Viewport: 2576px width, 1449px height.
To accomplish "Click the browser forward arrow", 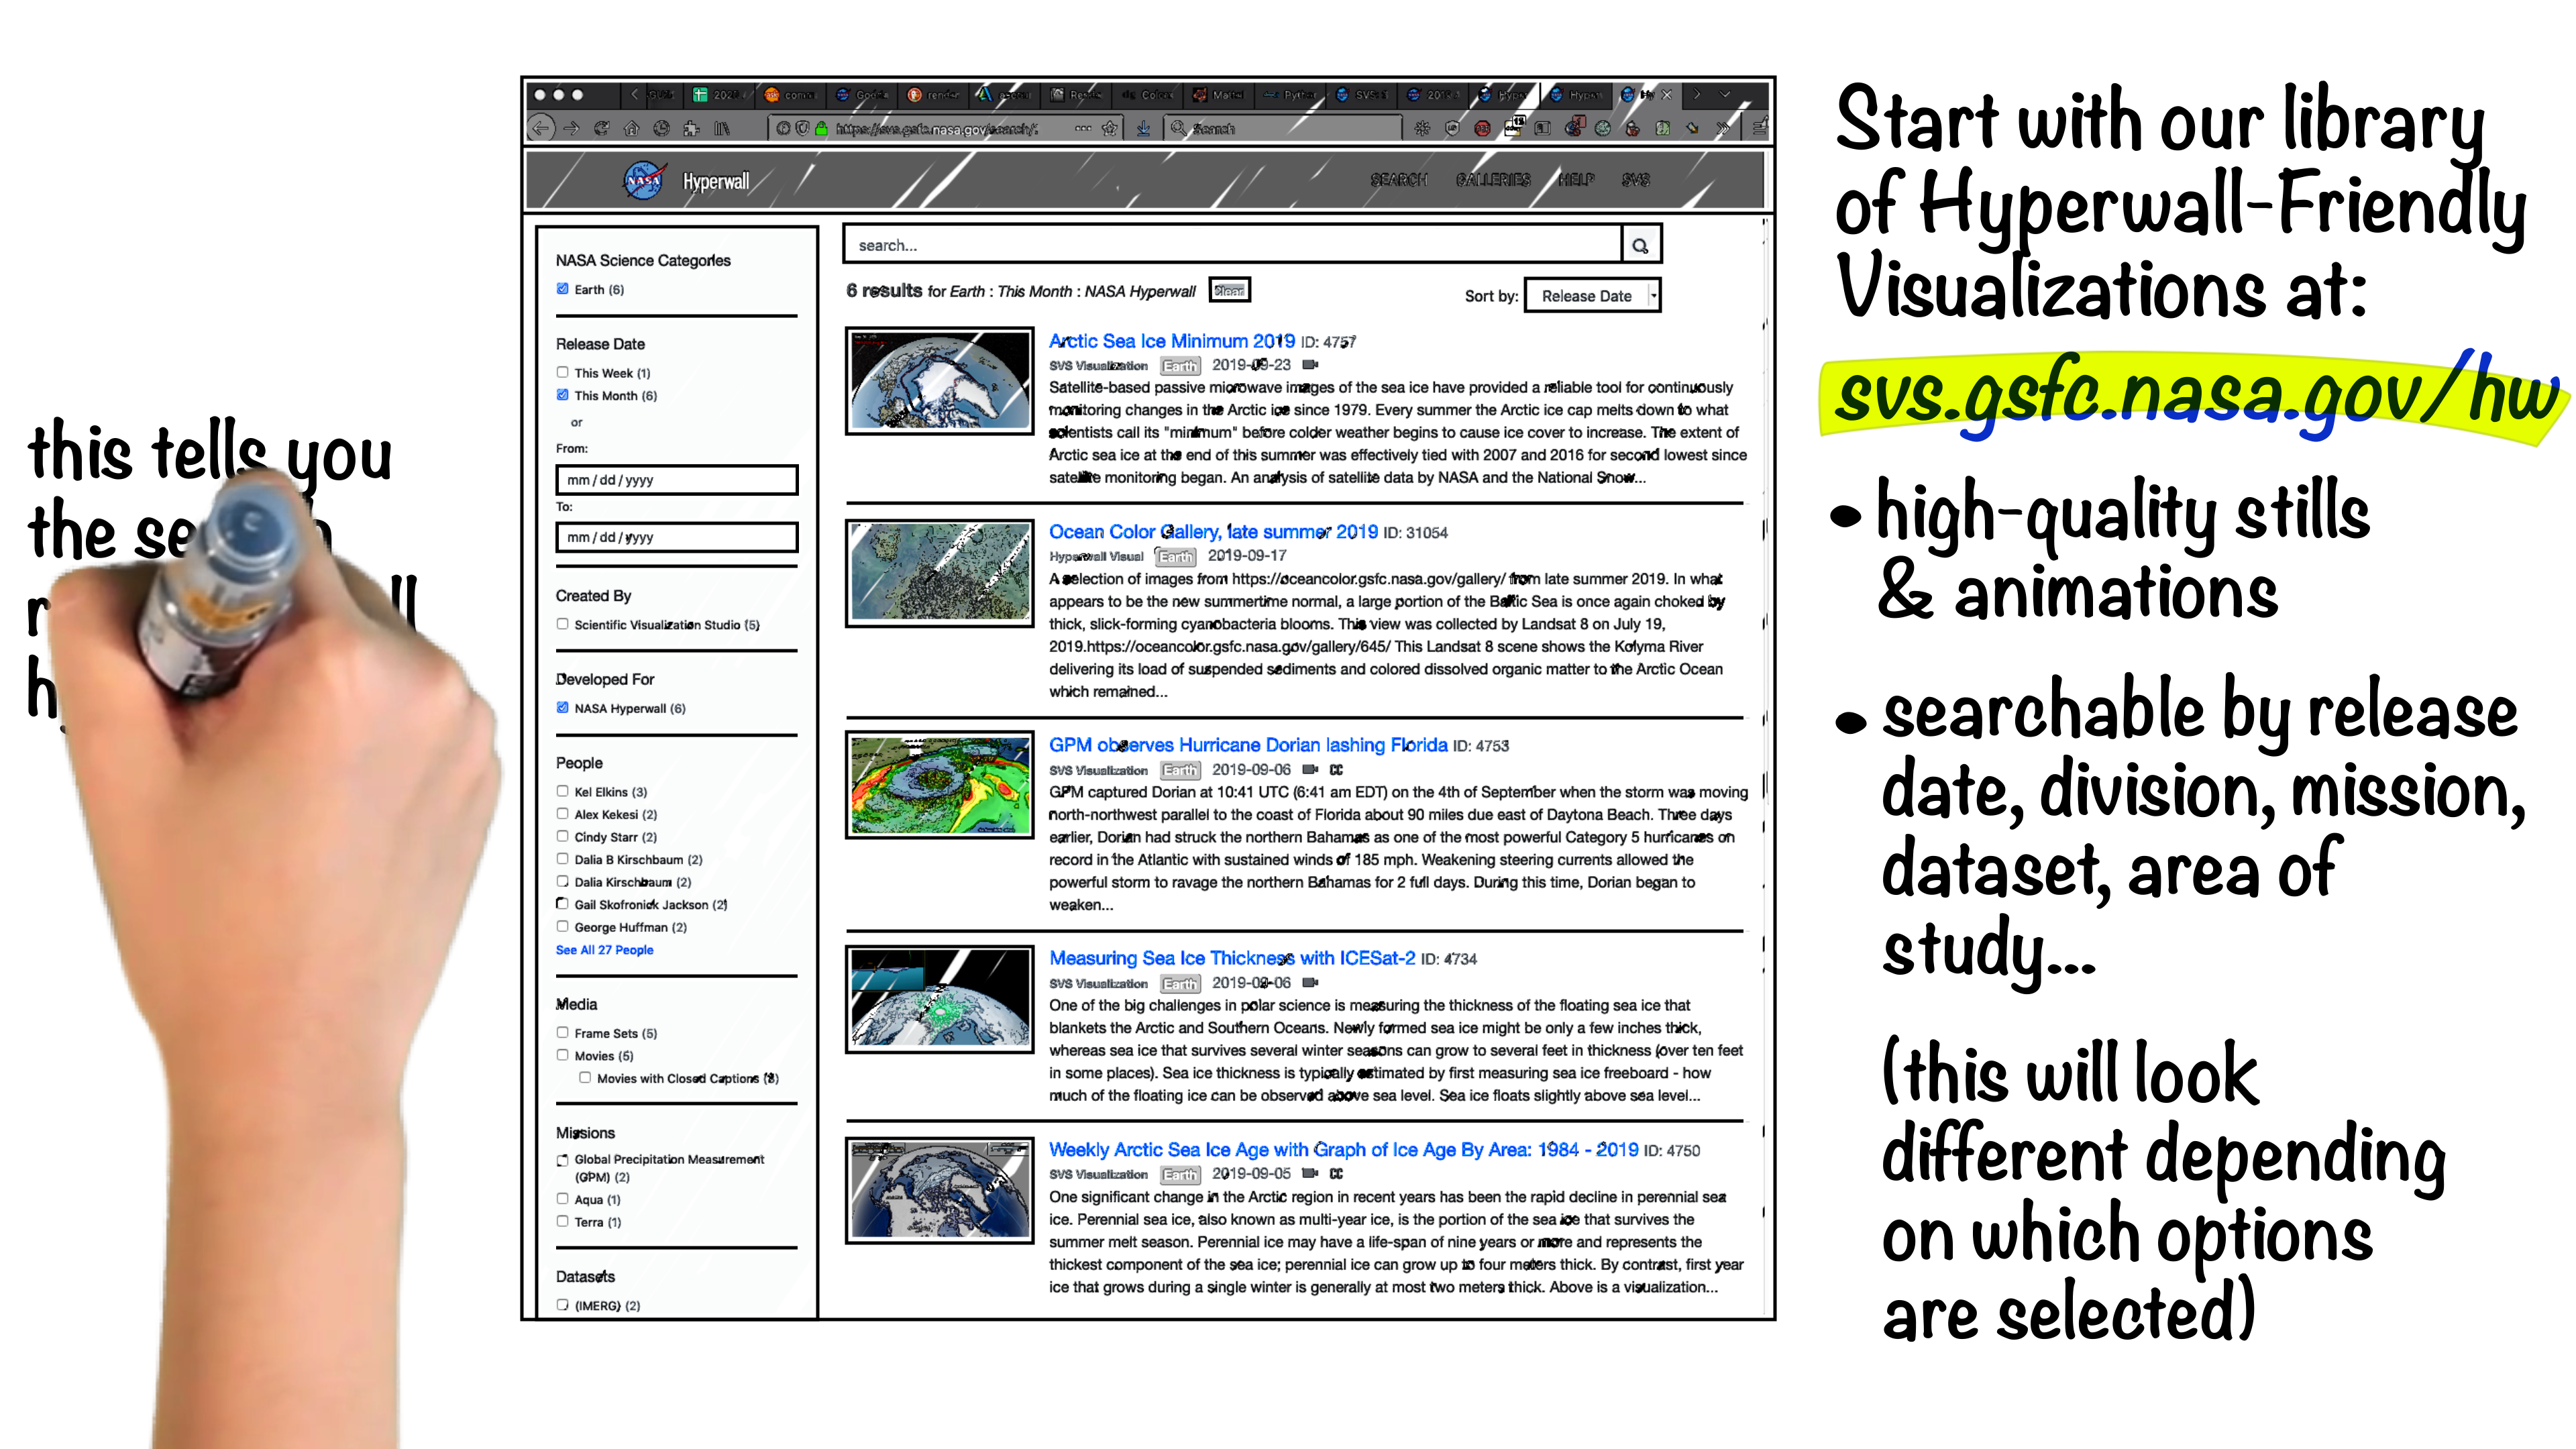I will pyautogui.click(x=571, y=128).
